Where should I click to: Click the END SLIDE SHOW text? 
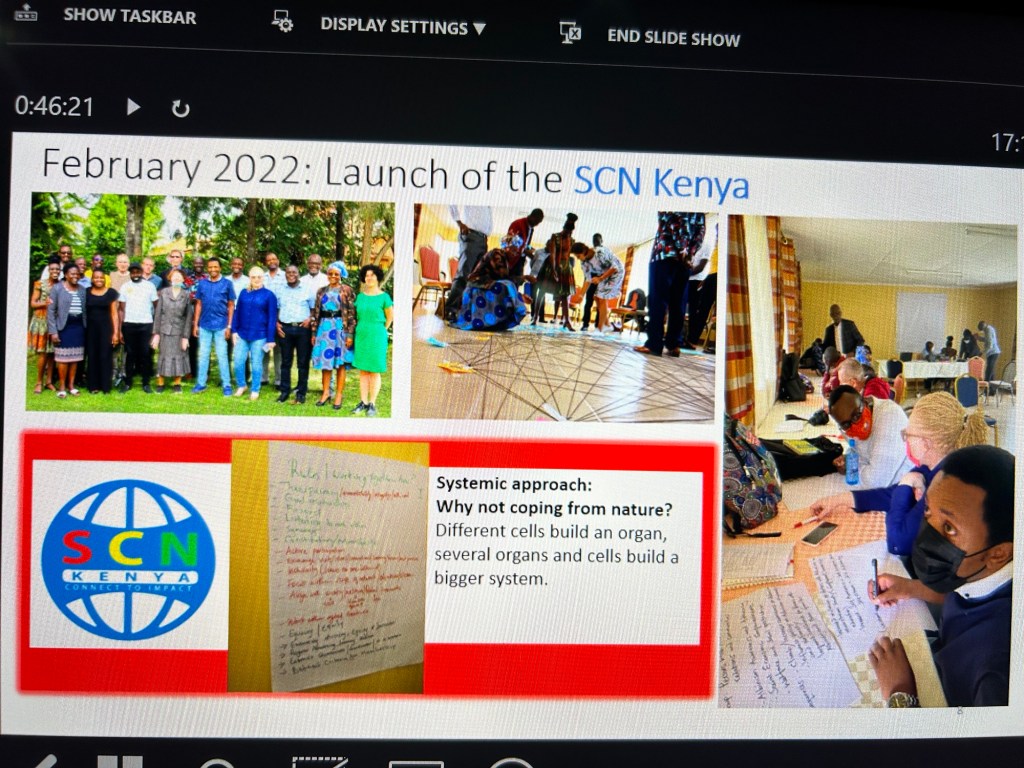(673, 38)
